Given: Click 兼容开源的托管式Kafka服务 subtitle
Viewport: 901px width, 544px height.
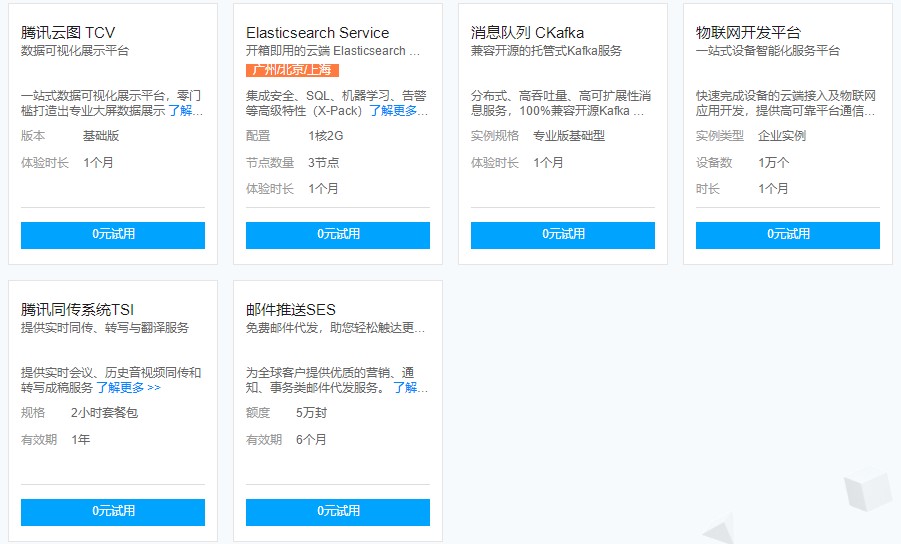Looking at the screenshot, I should pos(546,51).
